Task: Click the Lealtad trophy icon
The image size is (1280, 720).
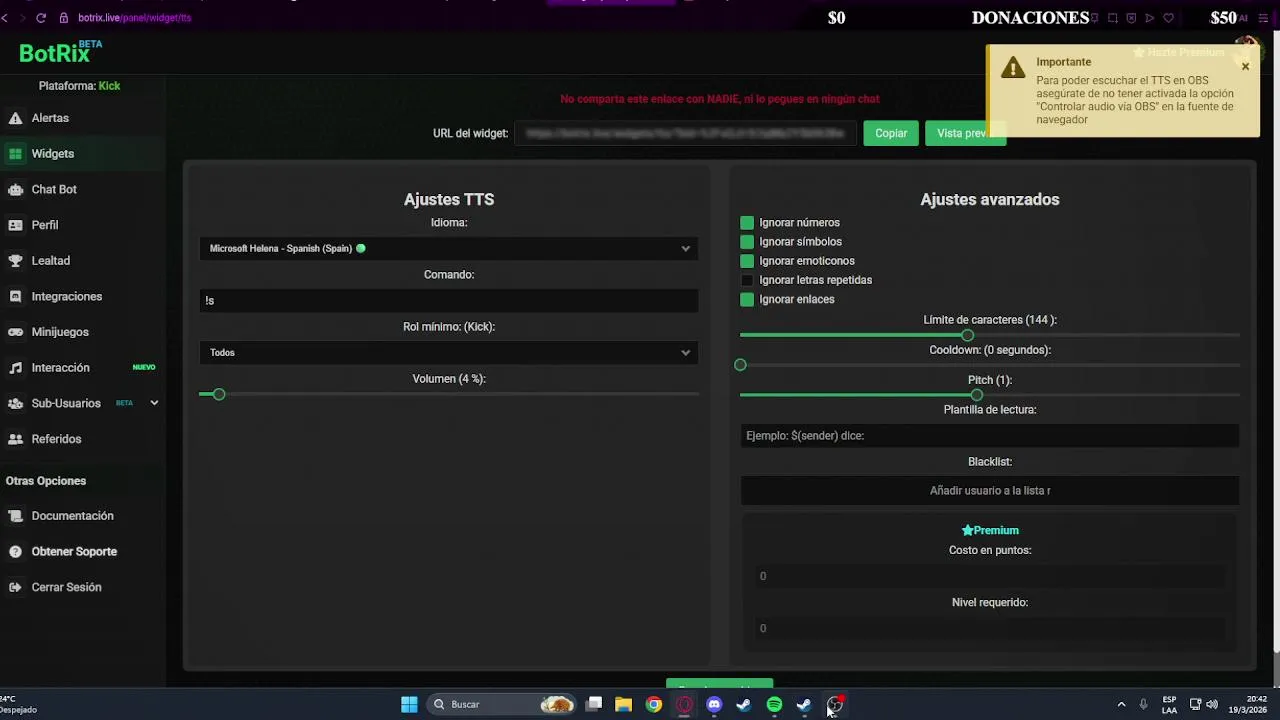Action: point(15,261)
